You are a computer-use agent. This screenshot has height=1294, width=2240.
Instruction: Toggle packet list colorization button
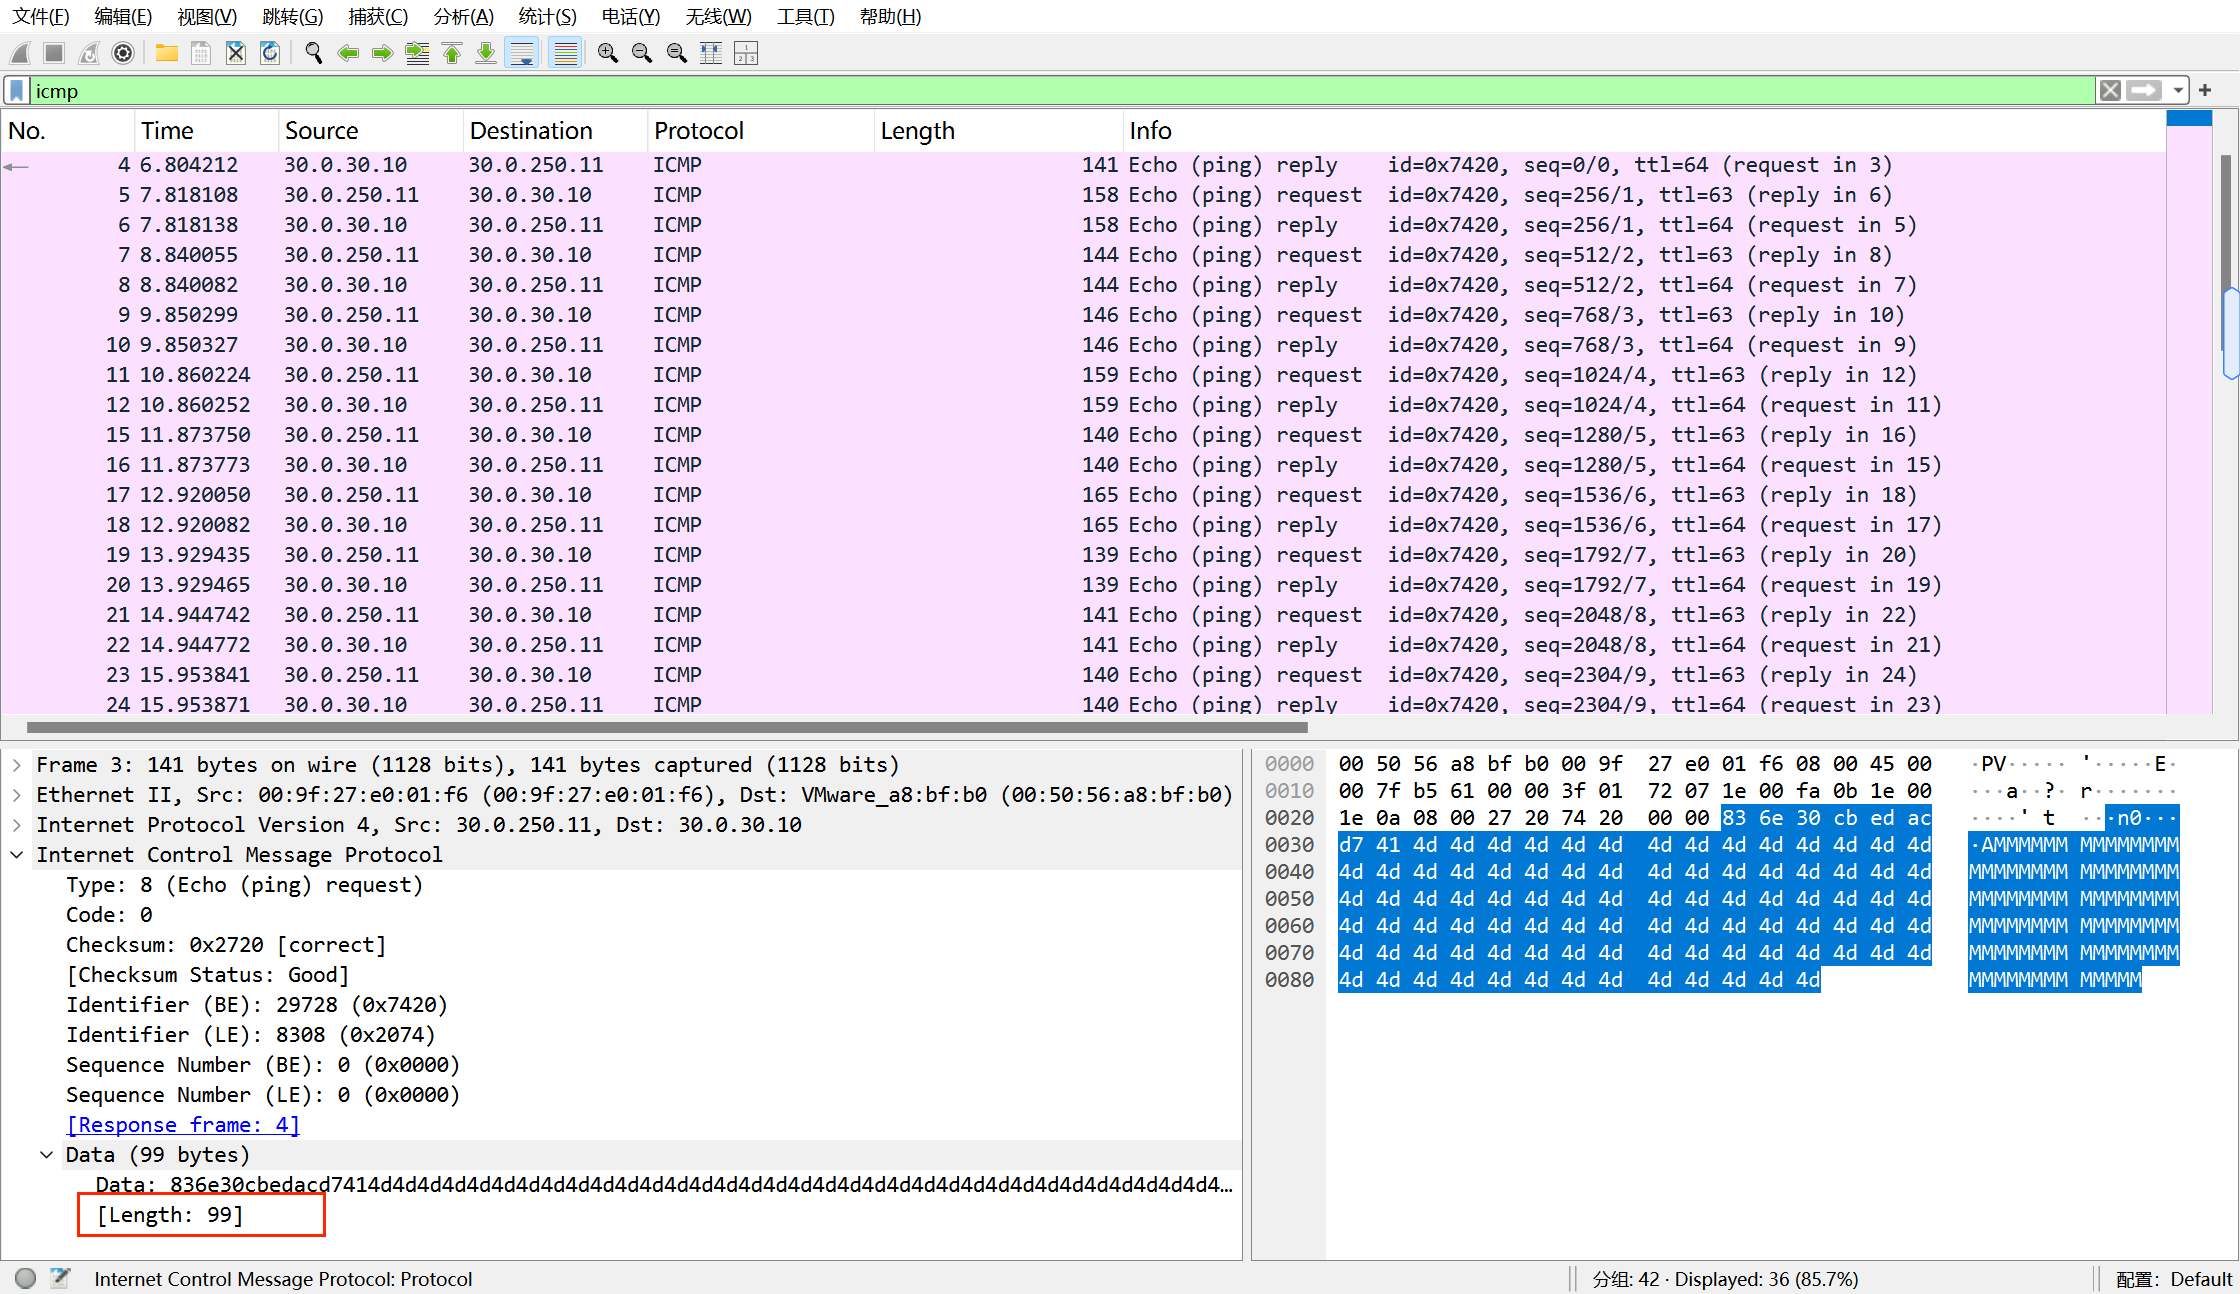pyautogui.click(x=565, y=53)
